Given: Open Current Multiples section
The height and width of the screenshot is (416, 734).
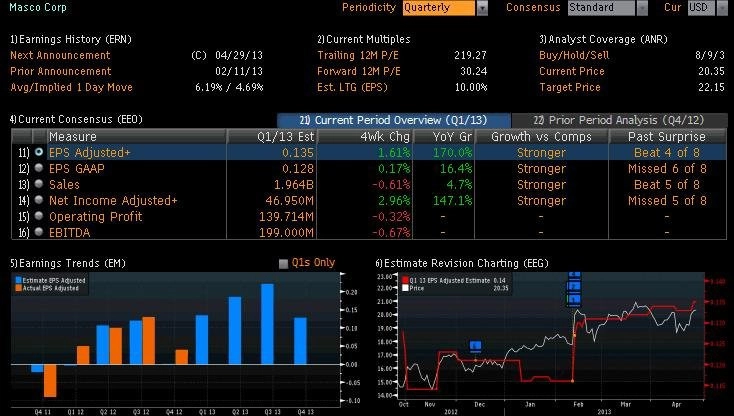Looking at the screenshot, I should click(364, 39).
